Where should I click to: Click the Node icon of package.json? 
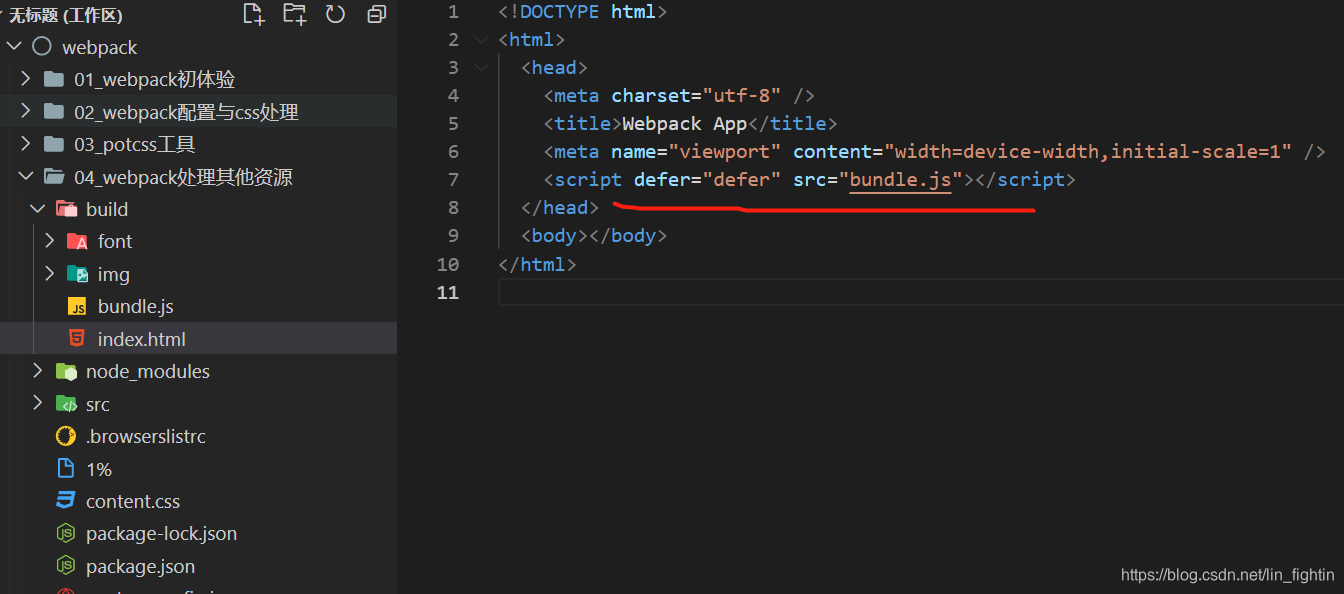click(x=66, y=566)
